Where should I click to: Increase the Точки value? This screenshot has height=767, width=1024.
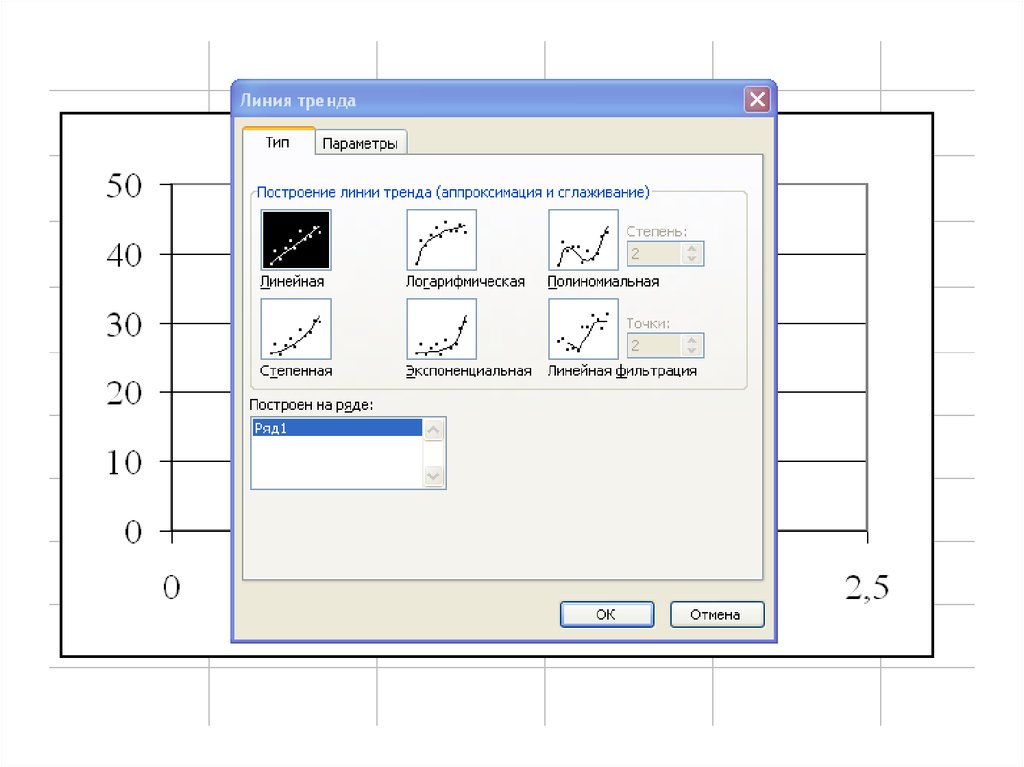pyautogui.click(x=692, y=340)
